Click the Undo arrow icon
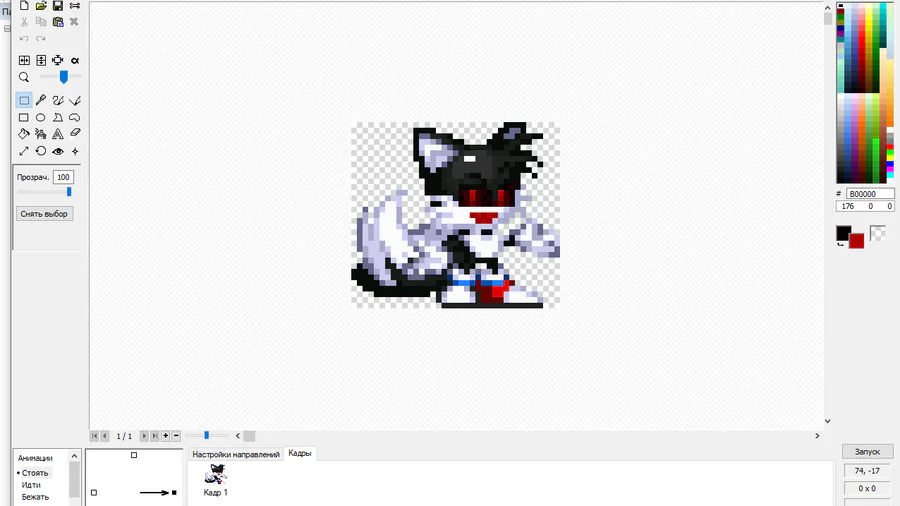The width and height of the screenshot is (900, 506). point(24,38)
